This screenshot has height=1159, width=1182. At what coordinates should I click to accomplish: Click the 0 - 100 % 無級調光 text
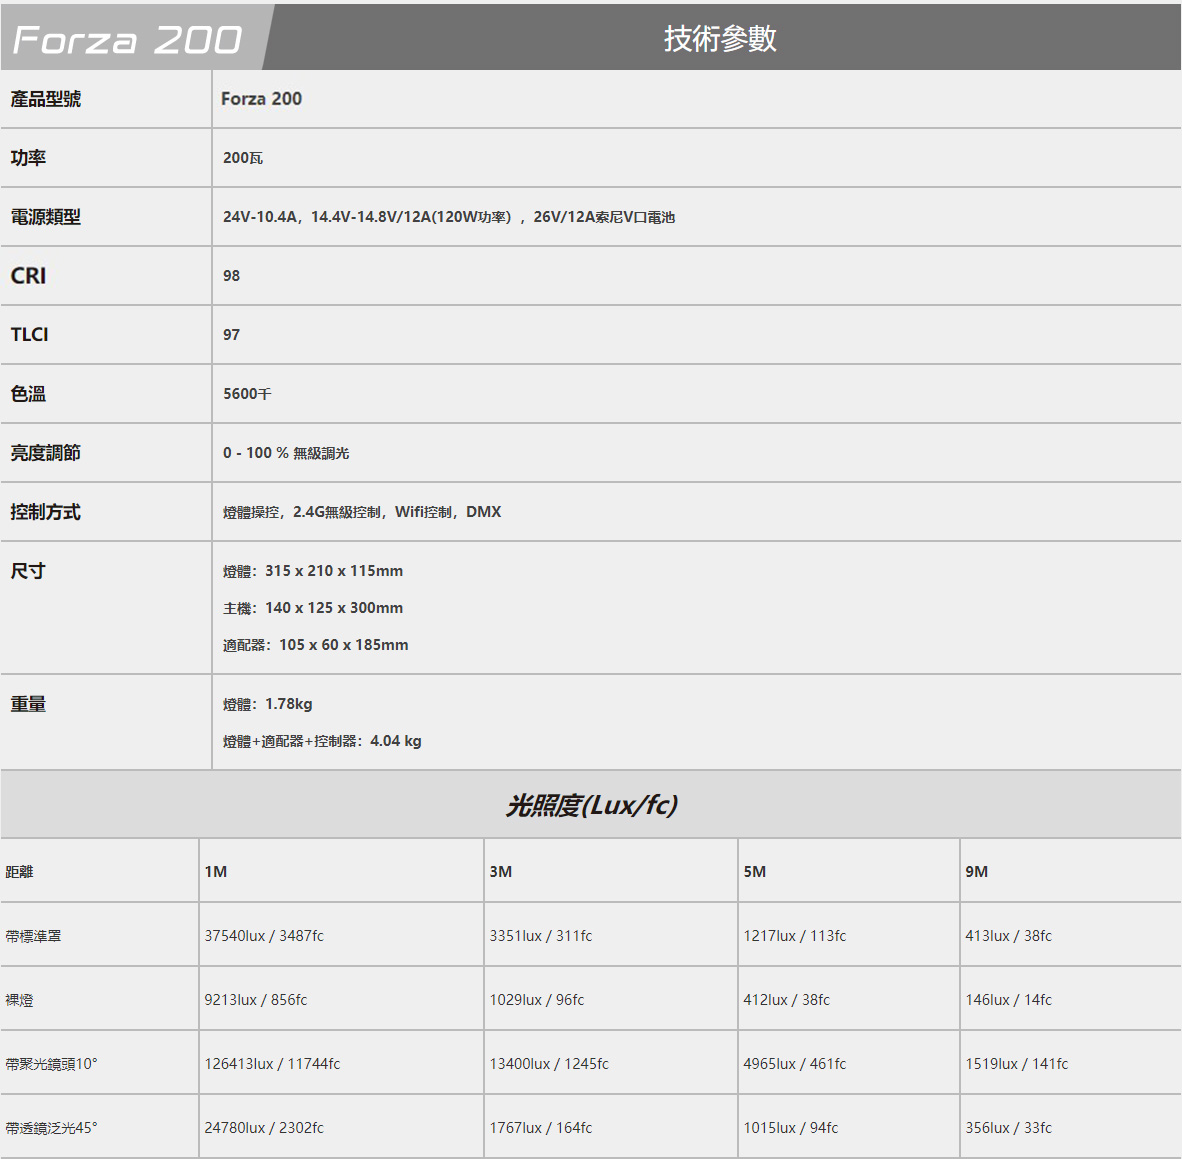(x=286, y=453)
